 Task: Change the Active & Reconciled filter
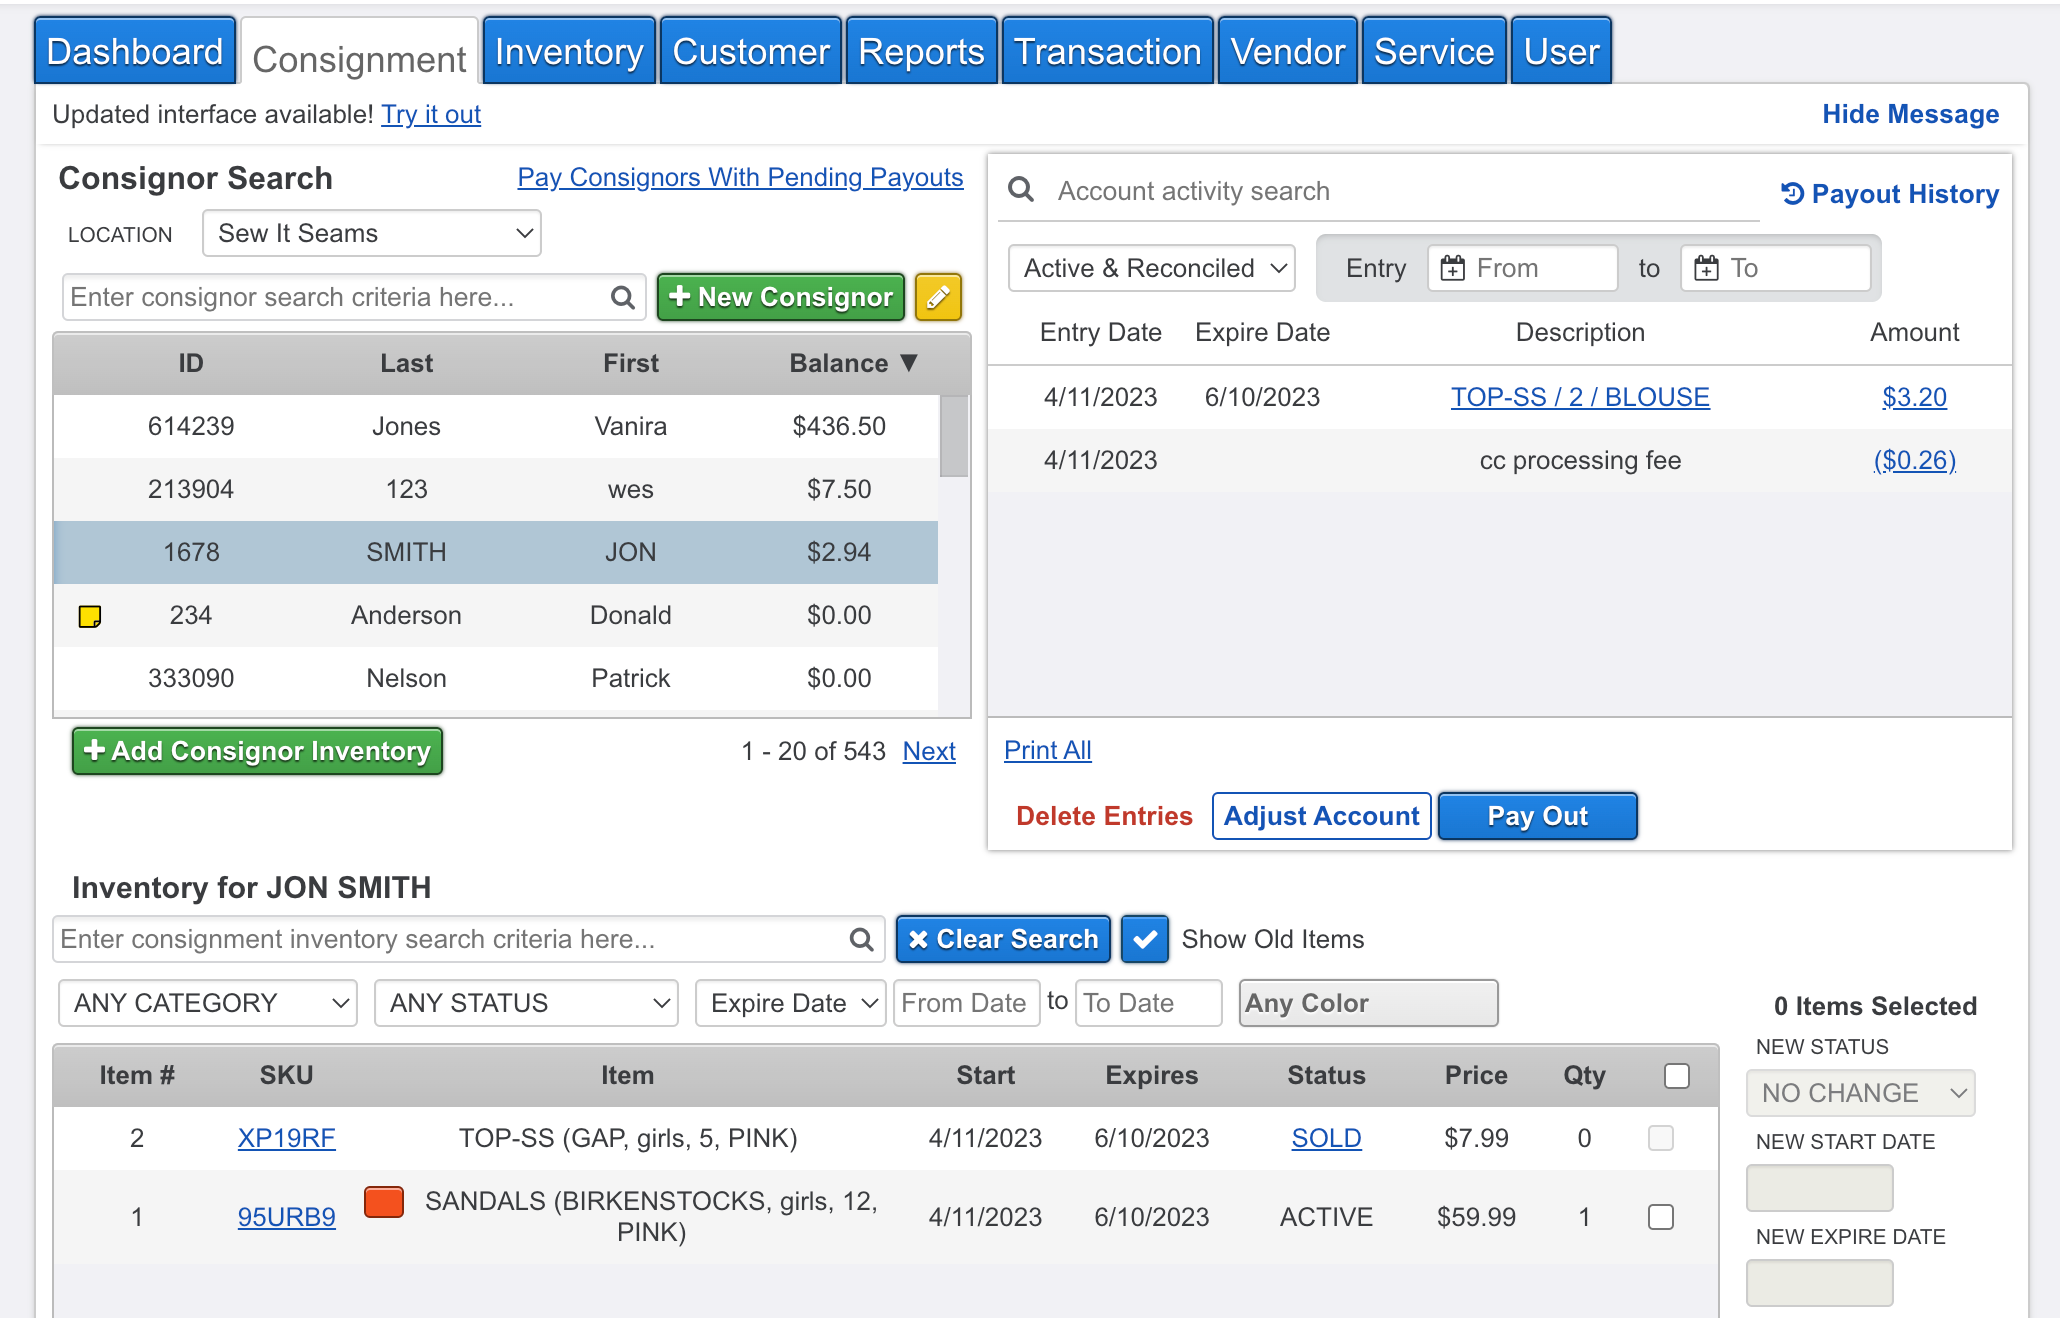(1150, 268)
